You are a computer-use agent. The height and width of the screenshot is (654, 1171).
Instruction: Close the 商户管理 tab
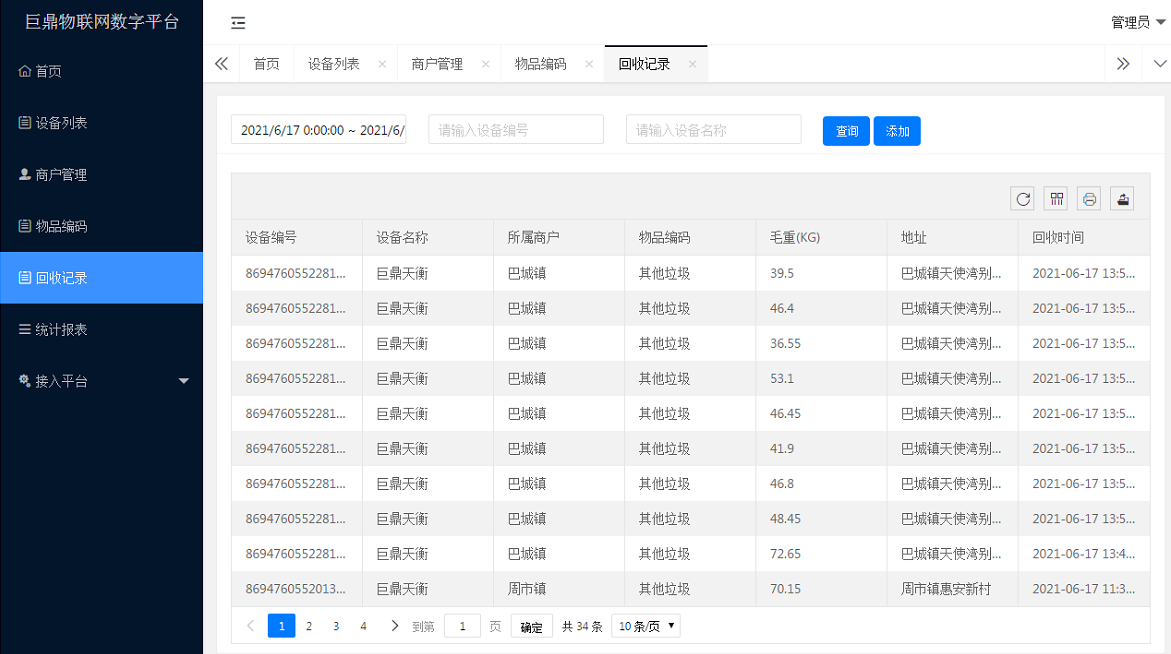485,64
